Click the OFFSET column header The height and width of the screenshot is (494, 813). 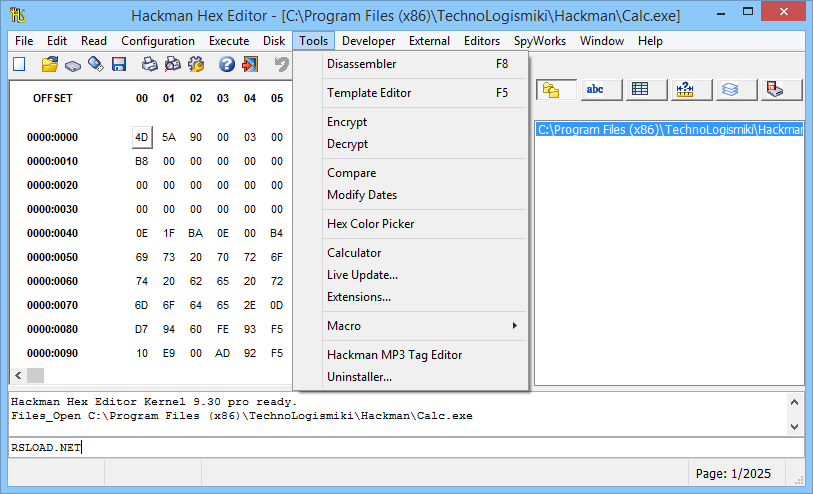click(52, 98)
